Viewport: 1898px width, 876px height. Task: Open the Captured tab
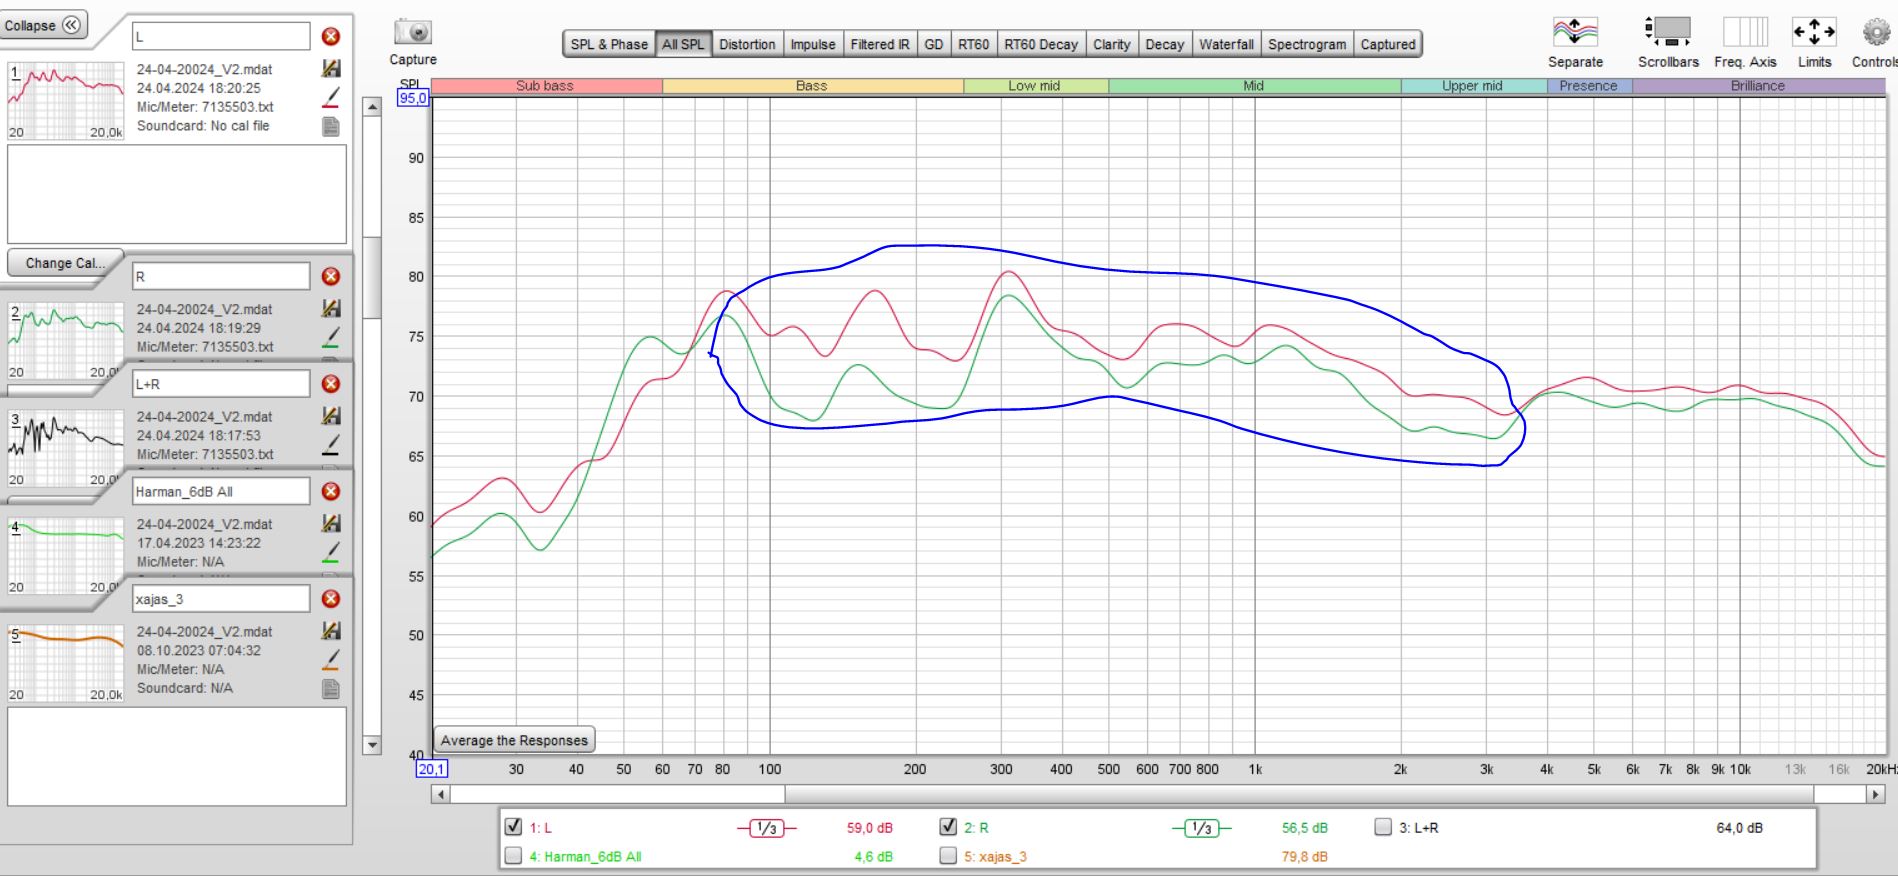(1388, 44)
